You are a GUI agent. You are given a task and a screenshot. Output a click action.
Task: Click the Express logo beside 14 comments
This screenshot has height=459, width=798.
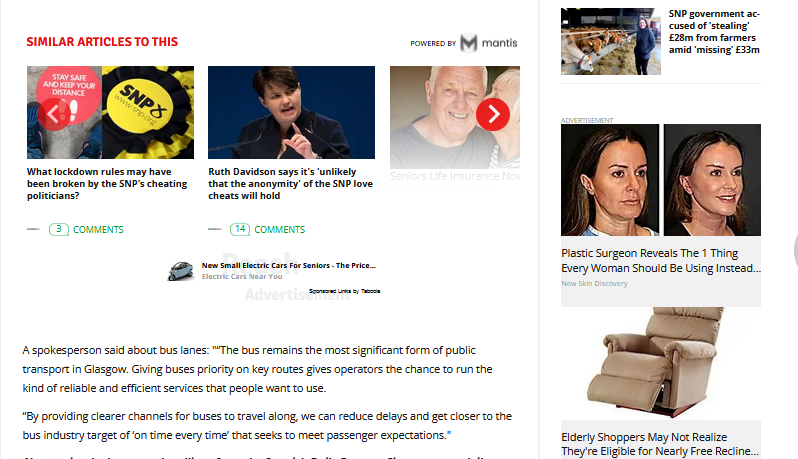215,229
